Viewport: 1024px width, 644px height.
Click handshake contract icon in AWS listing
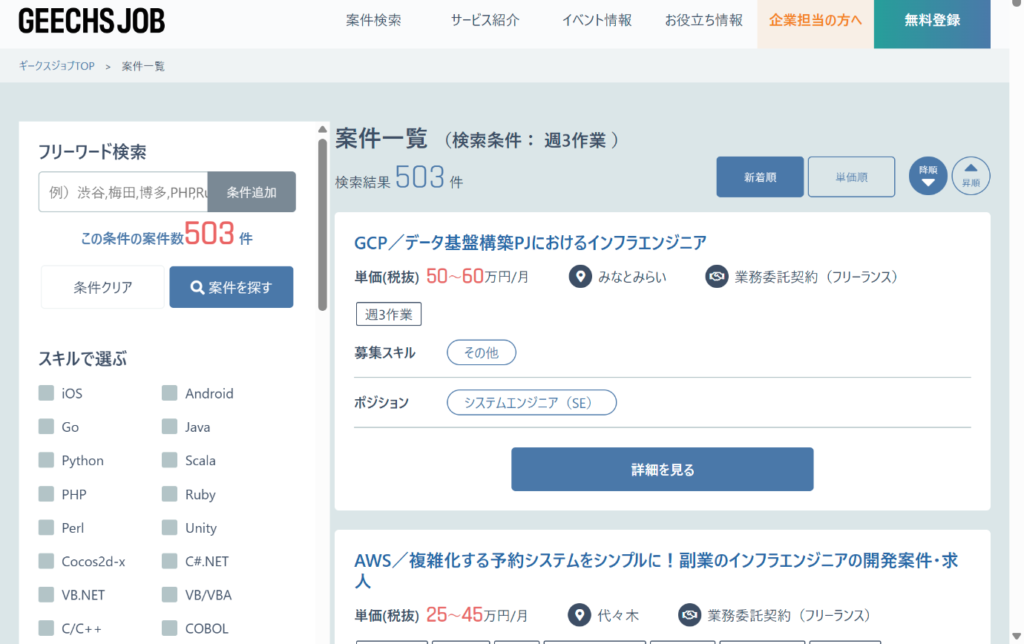(x=689, y=615)
